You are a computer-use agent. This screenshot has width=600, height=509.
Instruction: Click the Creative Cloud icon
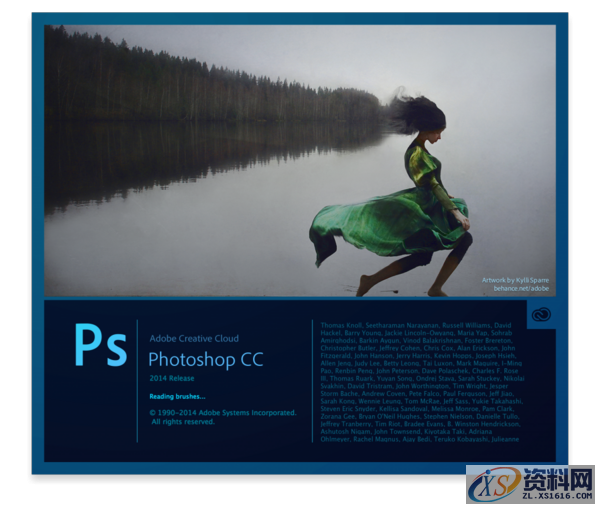[x=542, y=314]
